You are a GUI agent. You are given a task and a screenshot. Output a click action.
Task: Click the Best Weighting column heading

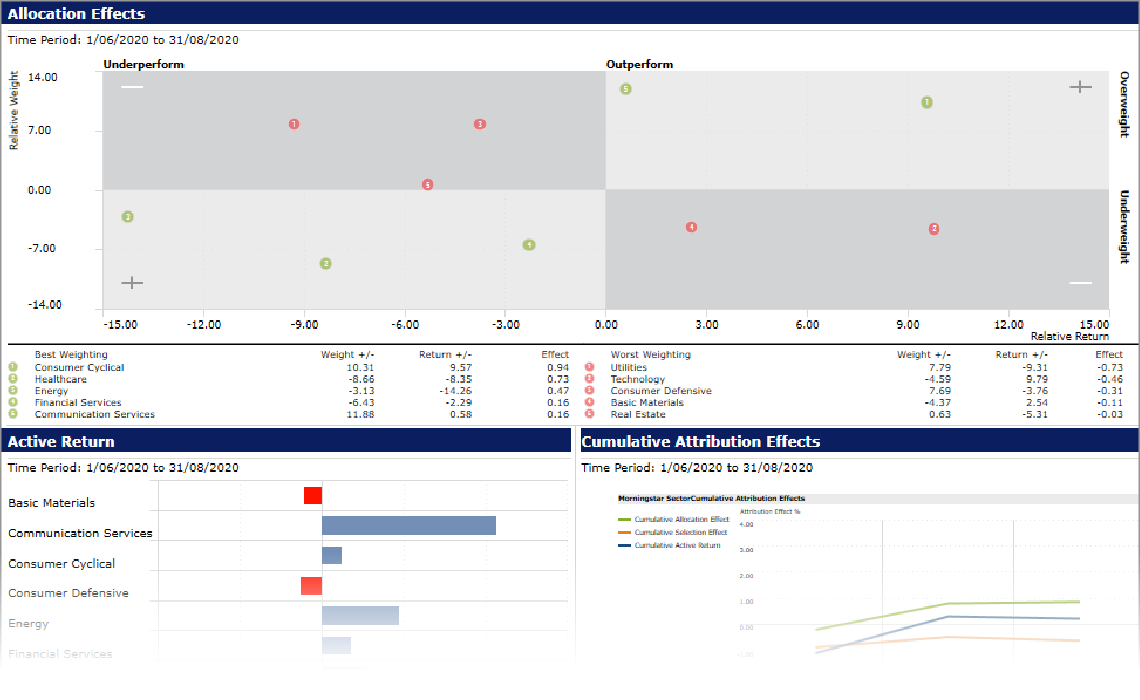pos(71,355)
